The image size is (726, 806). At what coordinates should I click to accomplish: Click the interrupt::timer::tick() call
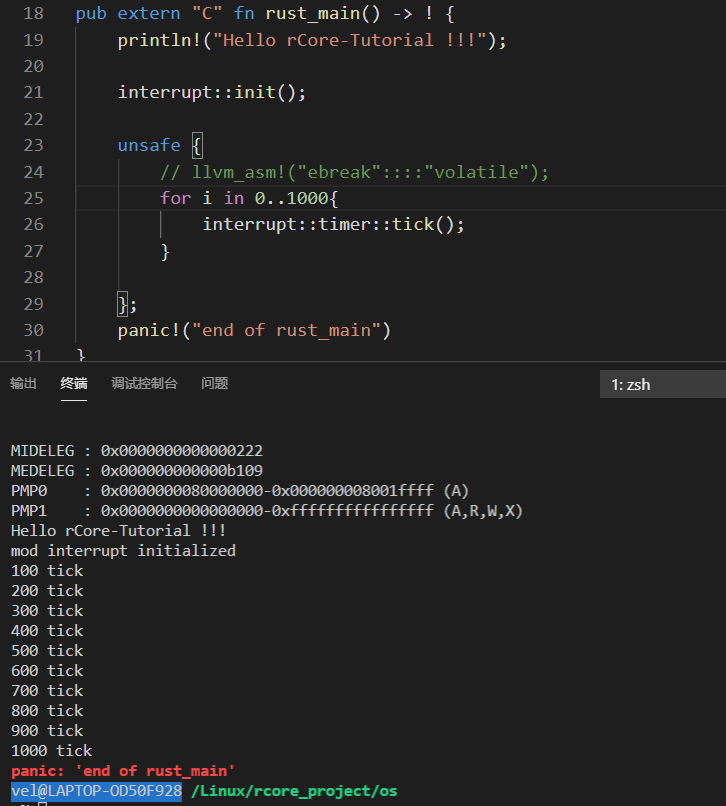(333, 224)
